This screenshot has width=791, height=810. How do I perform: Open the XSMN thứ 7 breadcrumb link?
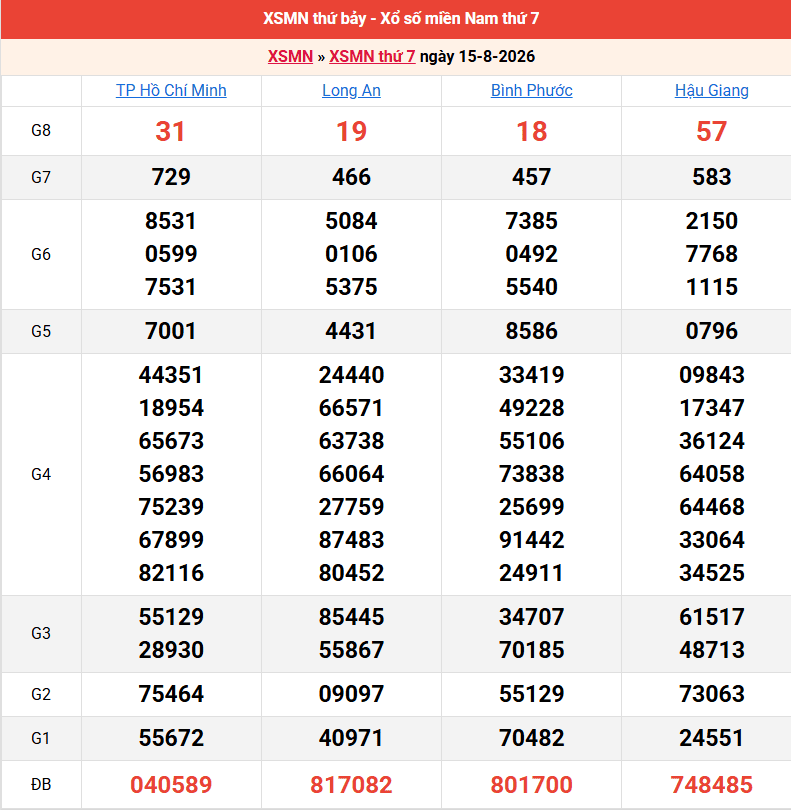(x=372, y=56)
